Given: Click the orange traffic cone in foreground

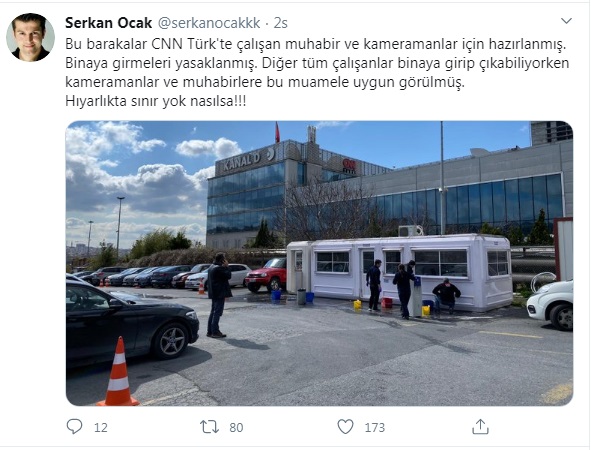Looking at the screenshot, I should click(x=118, y=372).
